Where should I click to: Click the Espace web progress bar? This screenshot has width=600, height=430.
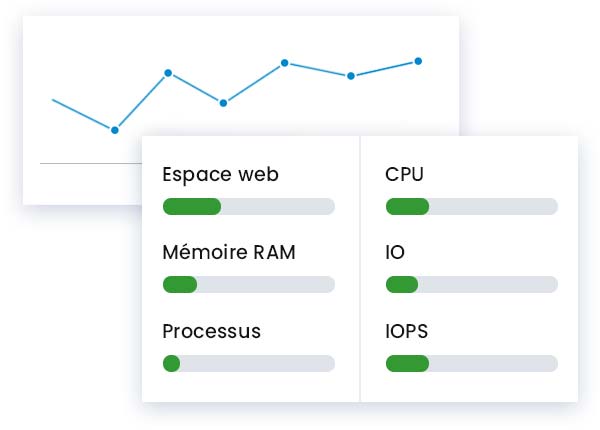coord(248,207)
